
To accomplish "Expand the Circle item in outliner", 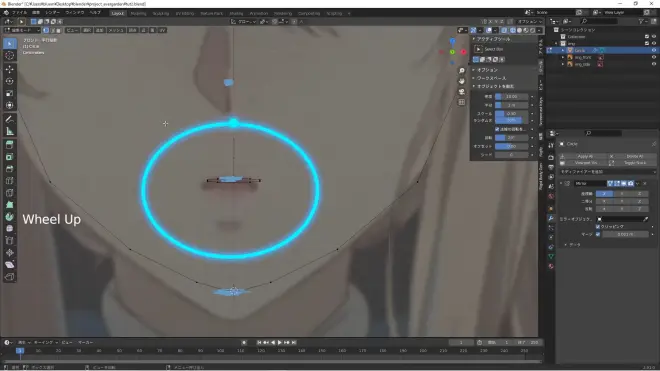I will (x=563, y=50).
